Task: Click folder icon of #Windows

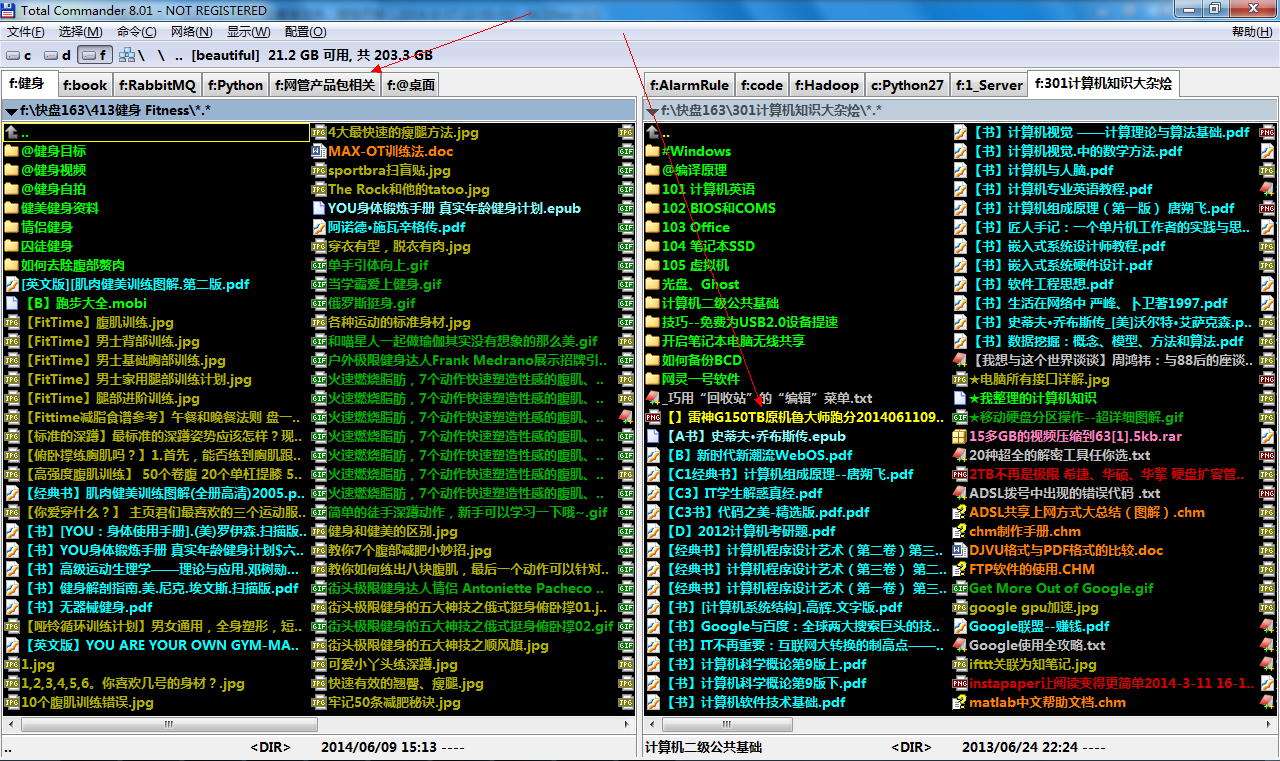Action: click(x=652, y=151)
